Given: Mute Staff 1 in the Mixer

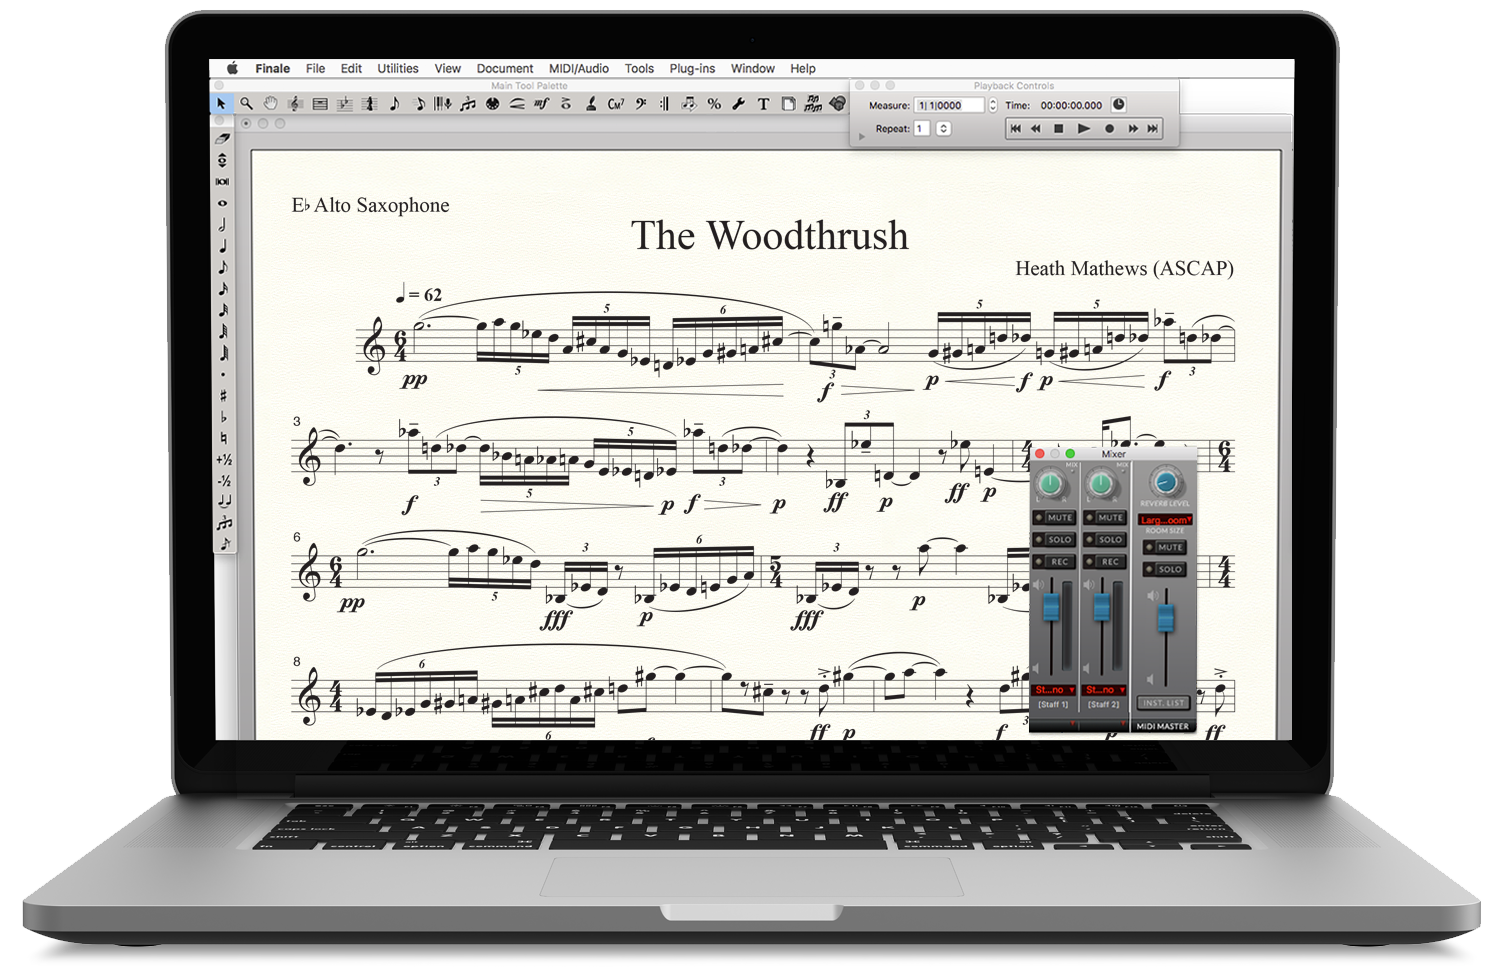Looking at the screenshot, I should (x=1057, y=518).
